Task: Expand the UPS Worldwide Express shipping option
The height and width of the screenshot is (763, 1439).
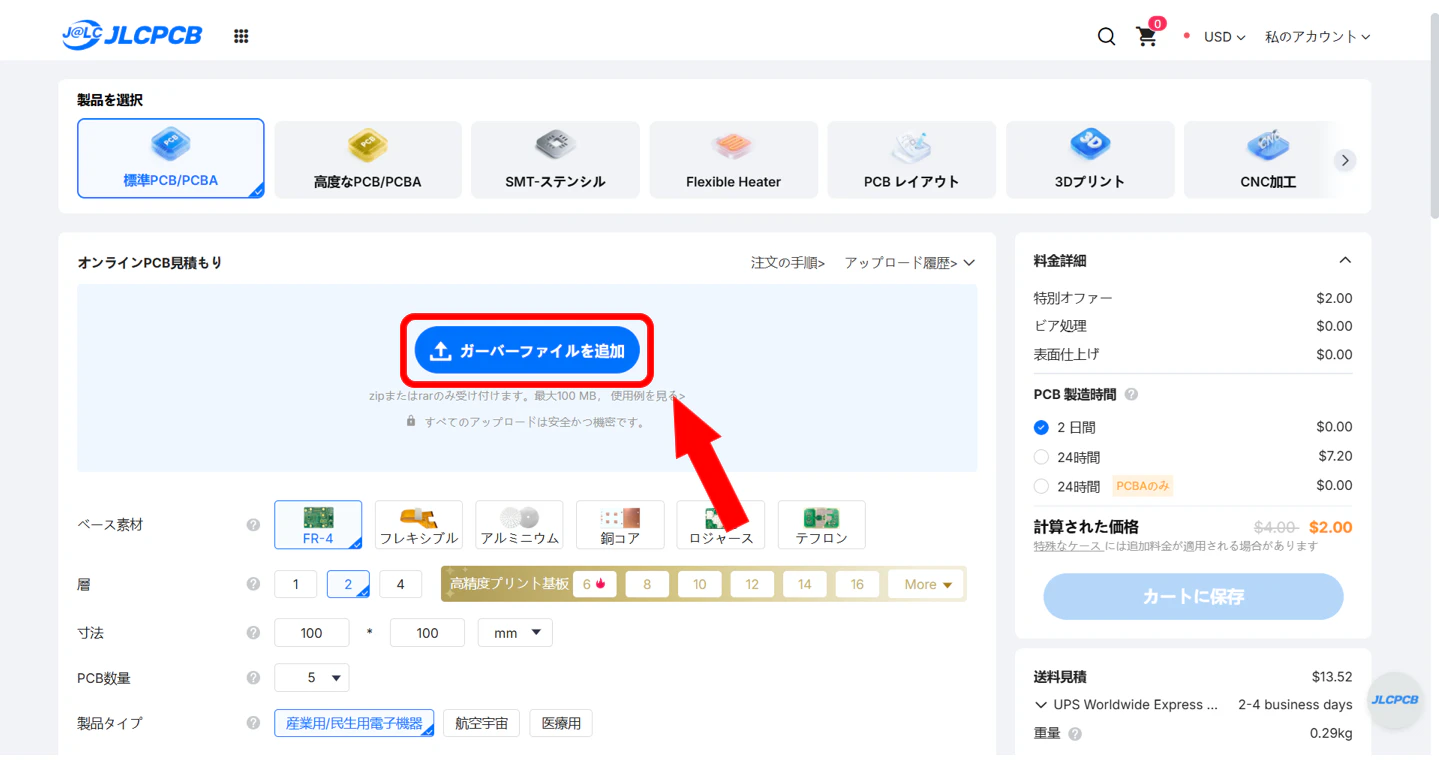Action: point(1041,704)
